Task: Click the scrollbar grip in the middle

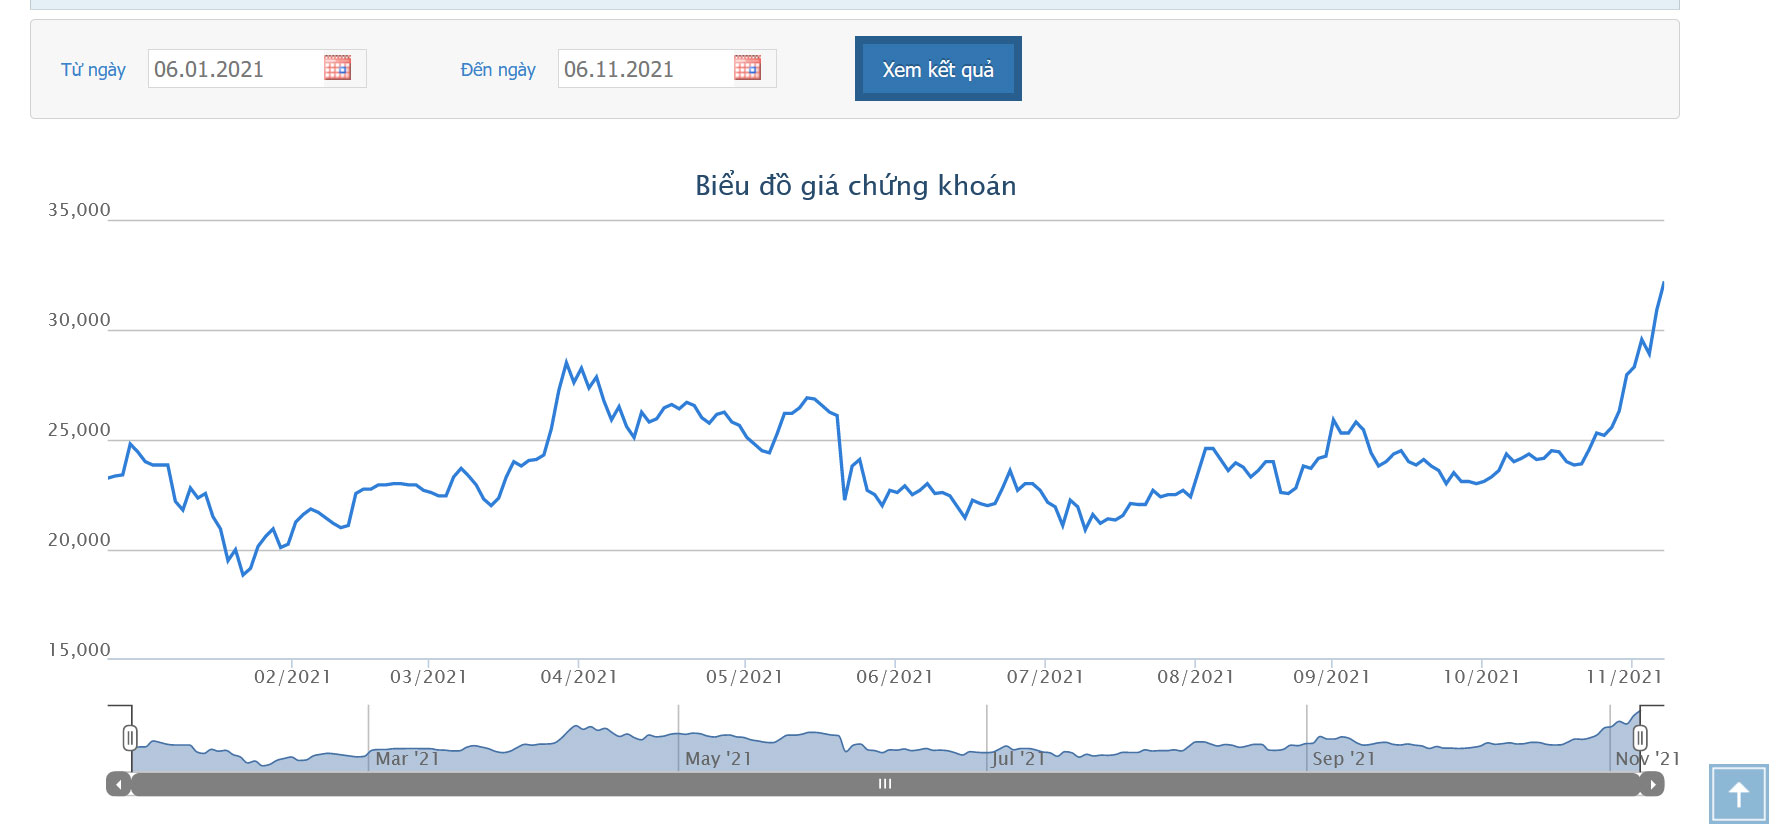Action: click(885, 785)
